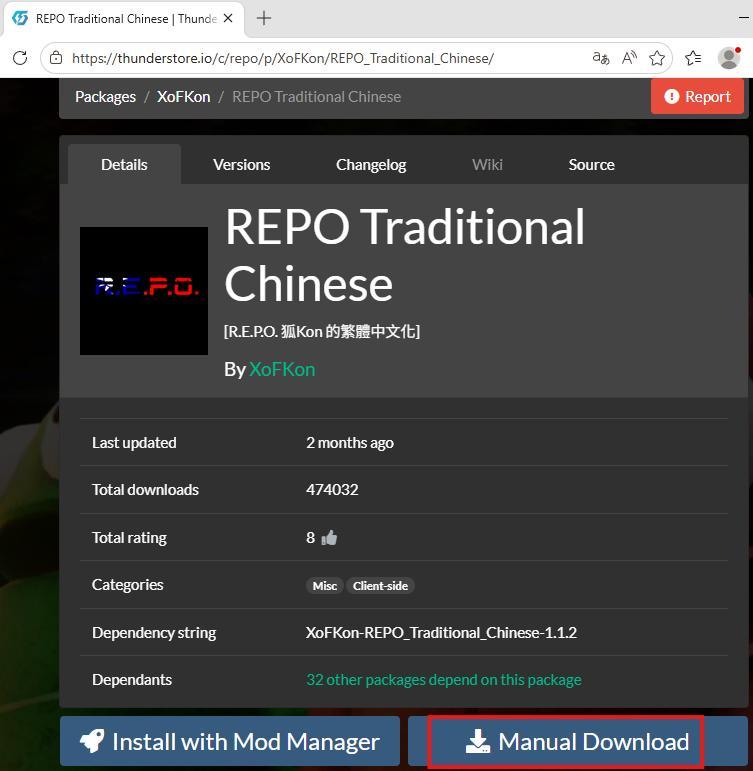Viewport: 753px width, 771px height.
Task: Click the red Report button
Action: 697,96
